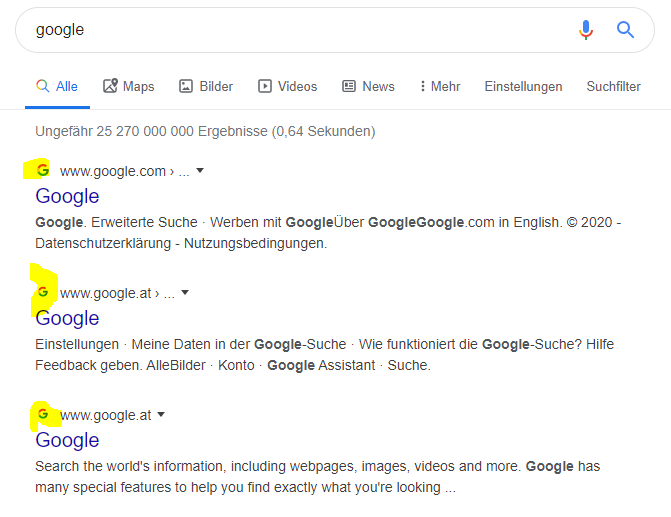This screenshot has height=517, width=671.
Task: Click the Ungefähr 25 270 000 000 Ergebnisse text
Action: point(205,131)
